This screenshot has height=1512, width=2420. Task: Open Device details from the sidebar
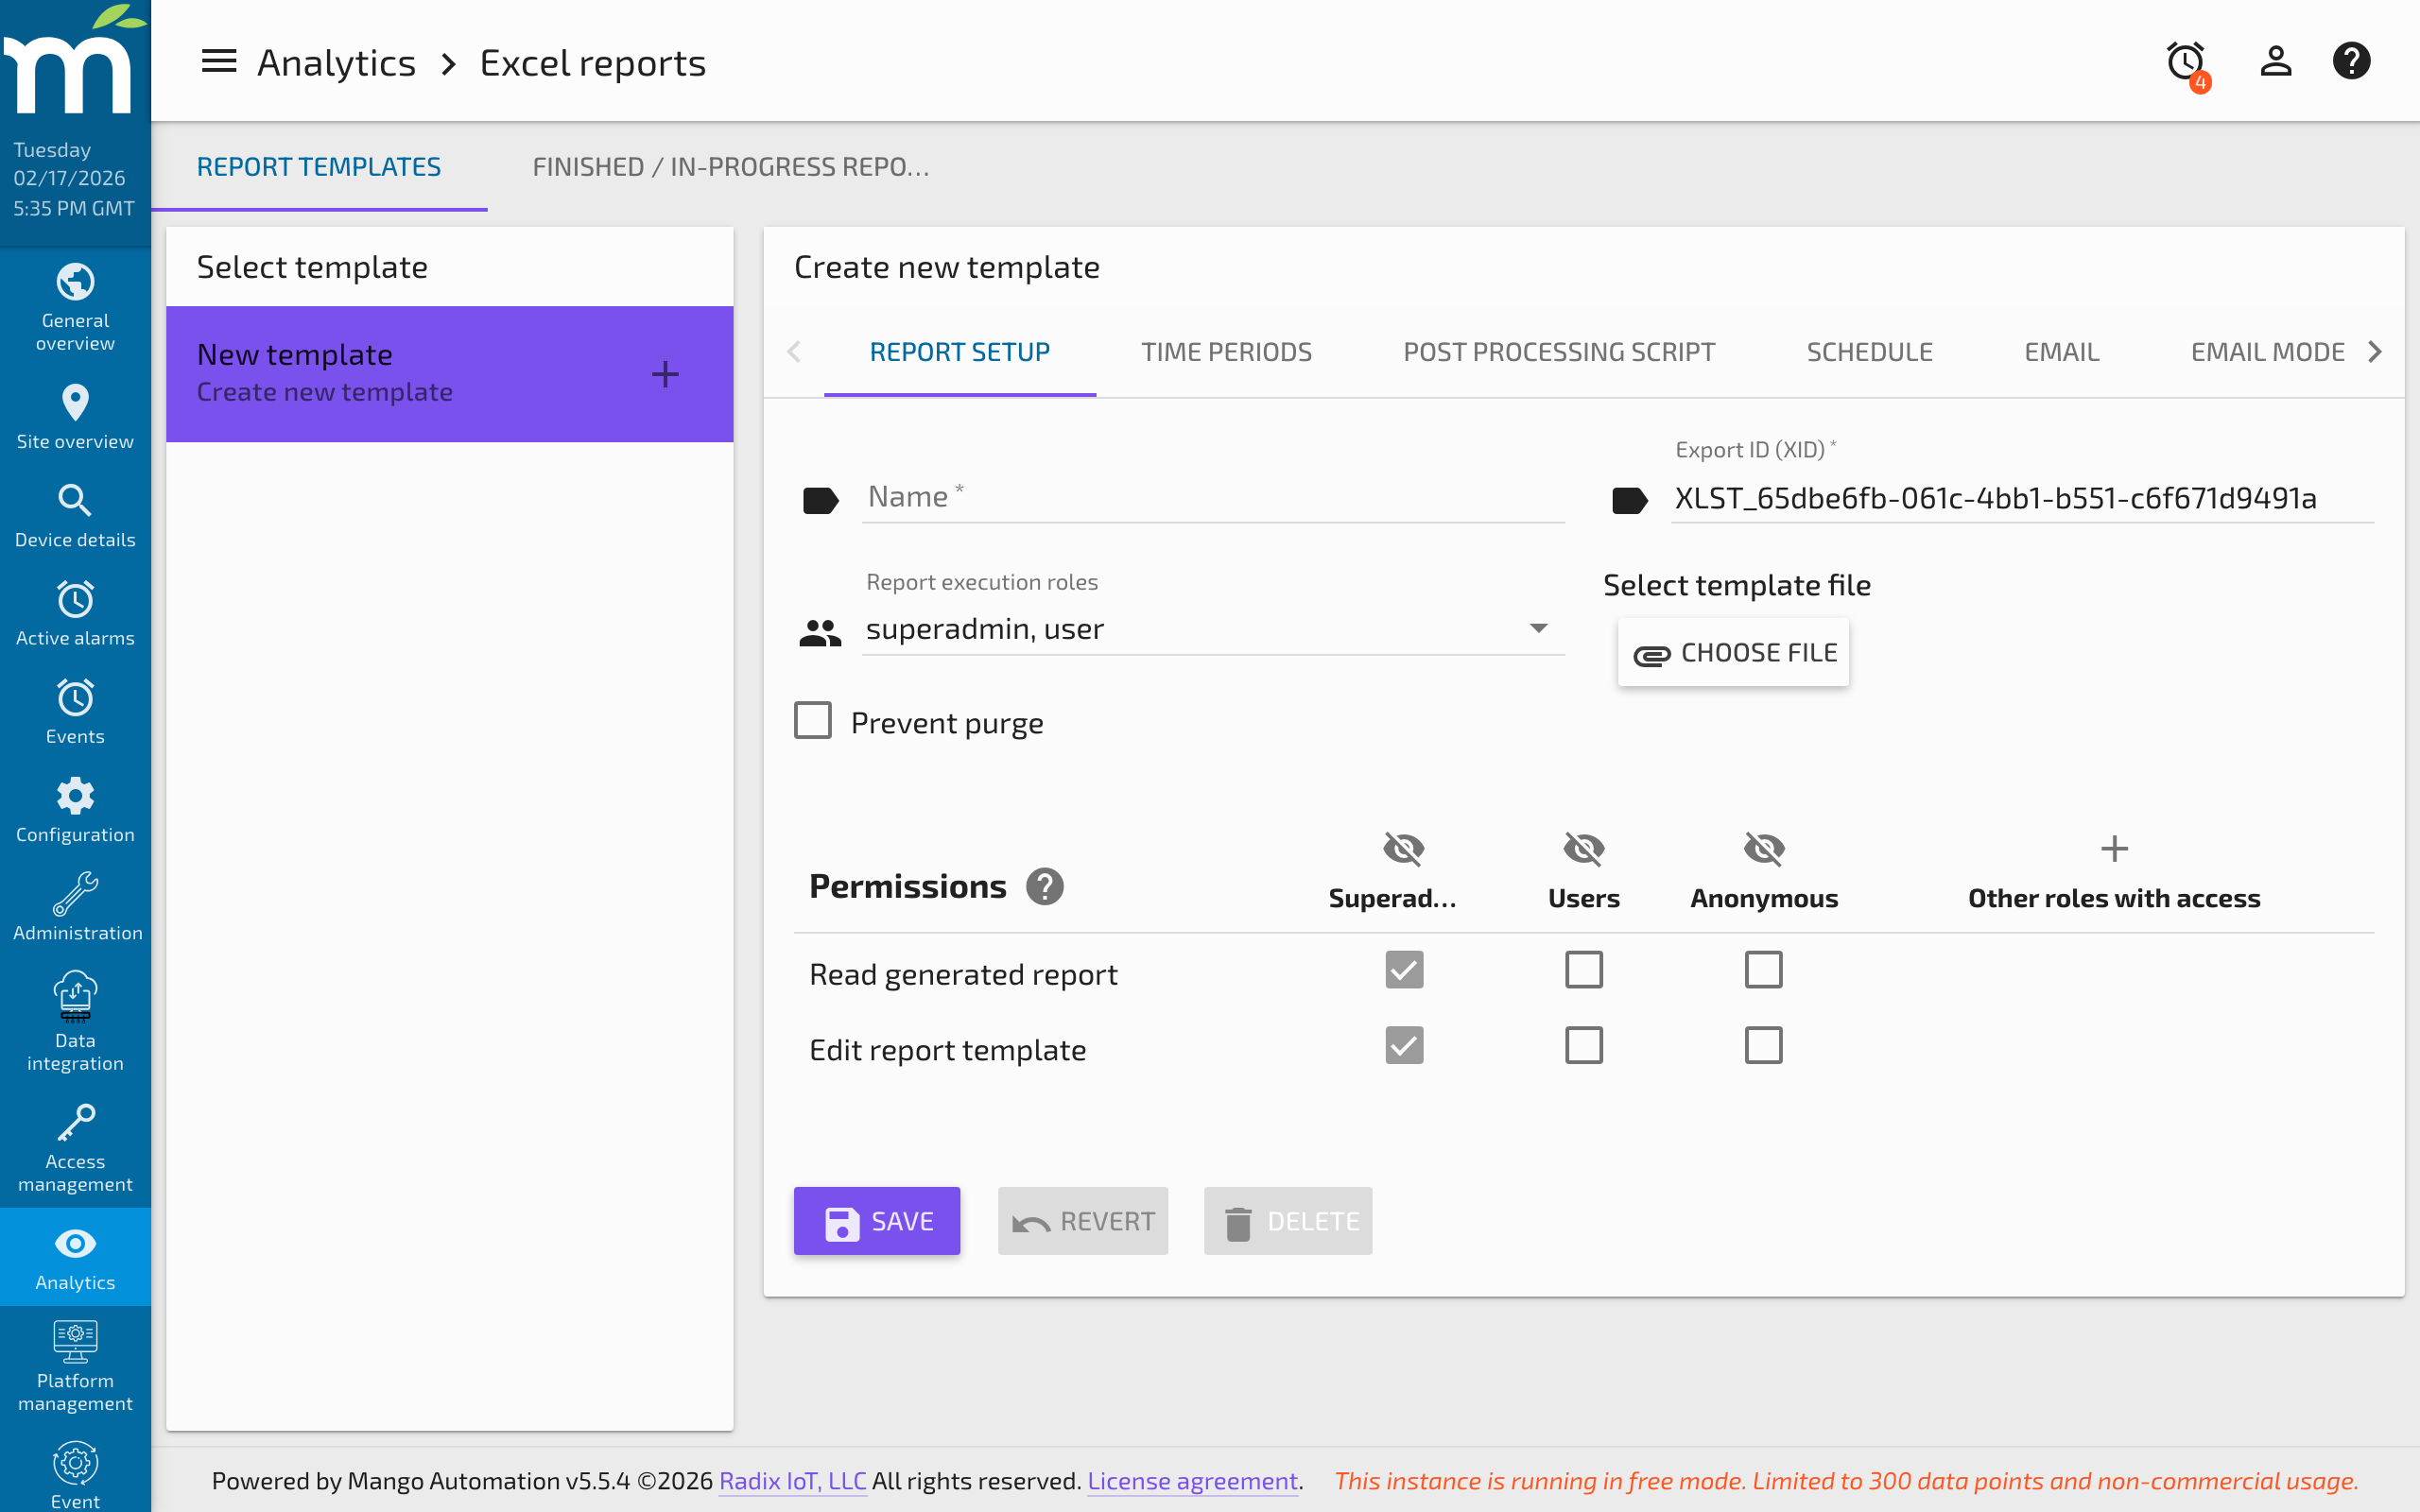[x=75, y=513]
